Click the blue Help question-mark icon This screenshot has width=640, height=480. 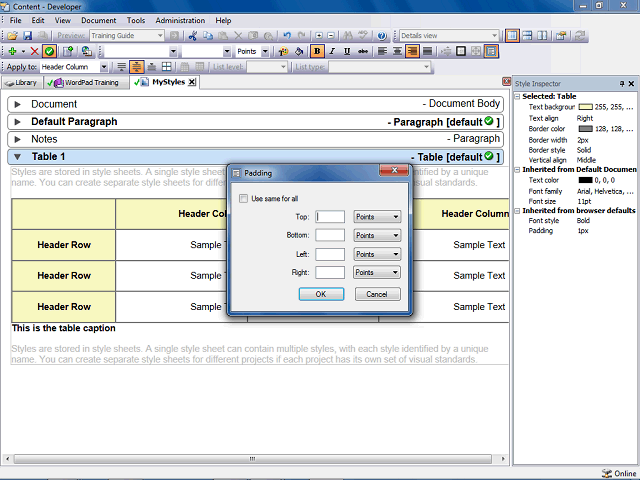[382, 36]
